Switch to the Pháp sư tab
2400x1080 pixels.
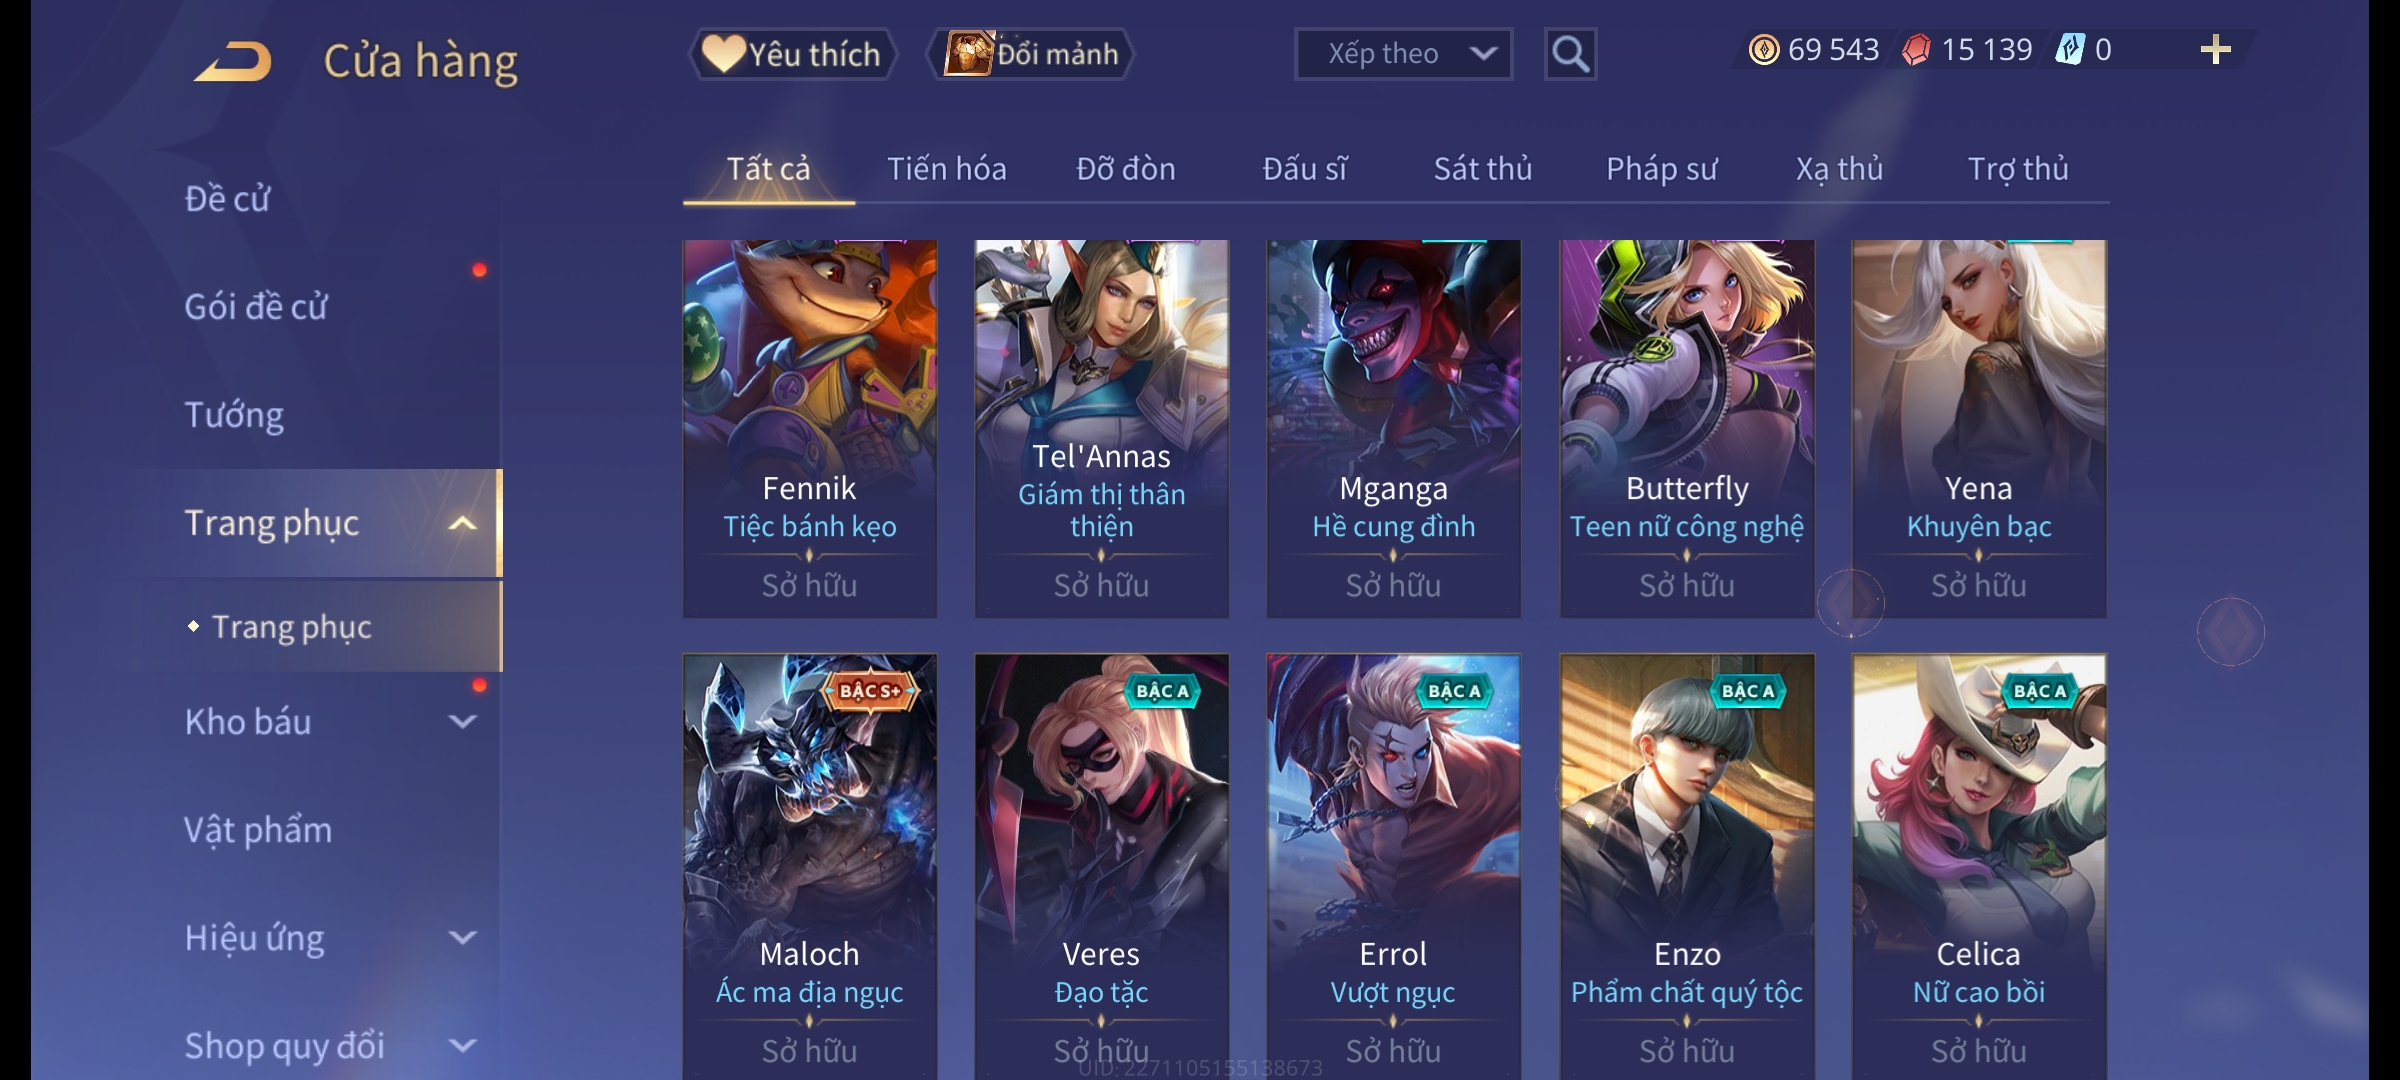pyautogui.click(x=1661, y=169)
